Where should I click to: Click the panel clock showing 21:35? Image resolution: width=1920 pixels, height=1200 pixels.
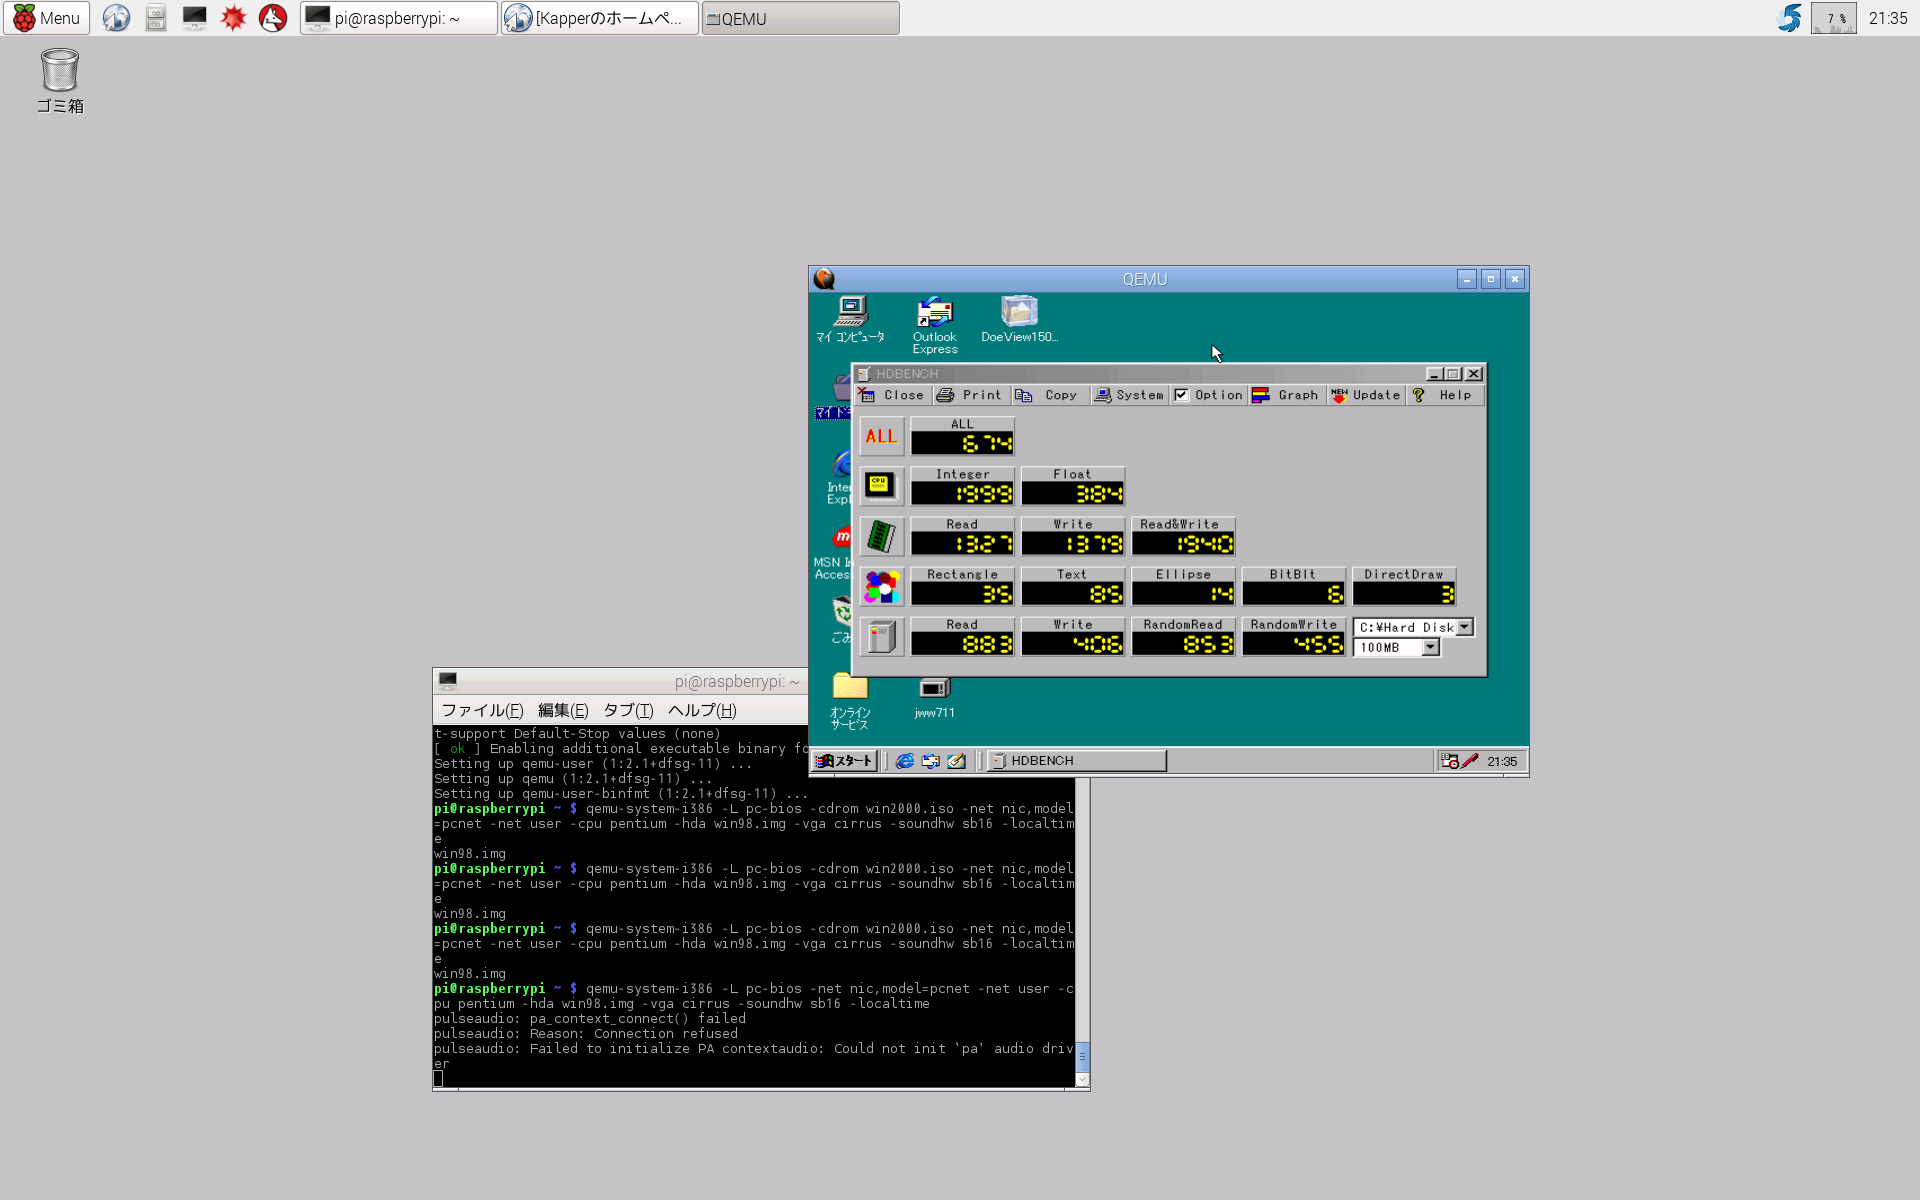click(x=1888, y=18)
